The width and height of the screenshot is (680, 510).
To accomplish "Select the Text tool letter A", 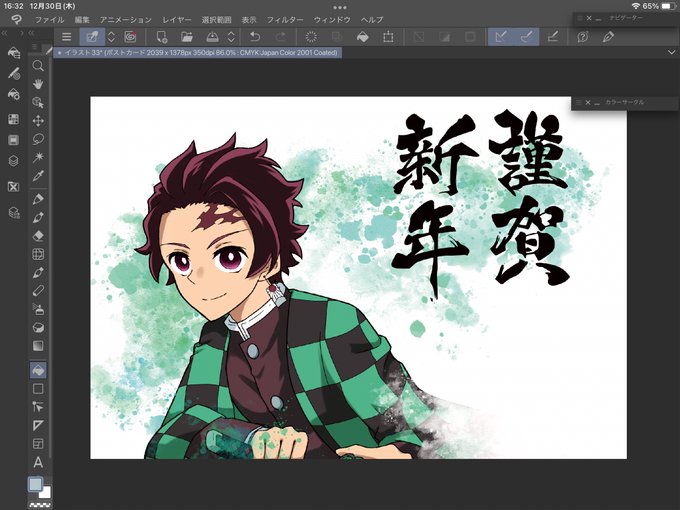I will click(x=38, y=462).
